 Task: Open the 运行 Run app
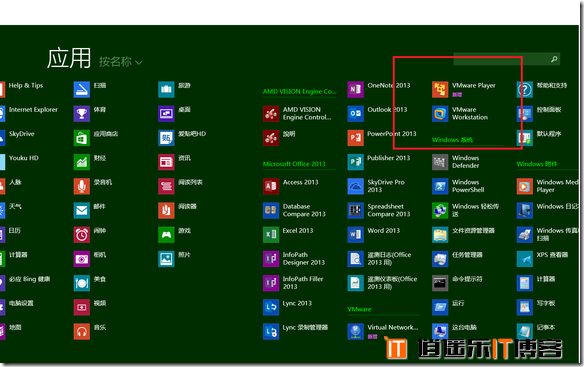pos(448,307)
